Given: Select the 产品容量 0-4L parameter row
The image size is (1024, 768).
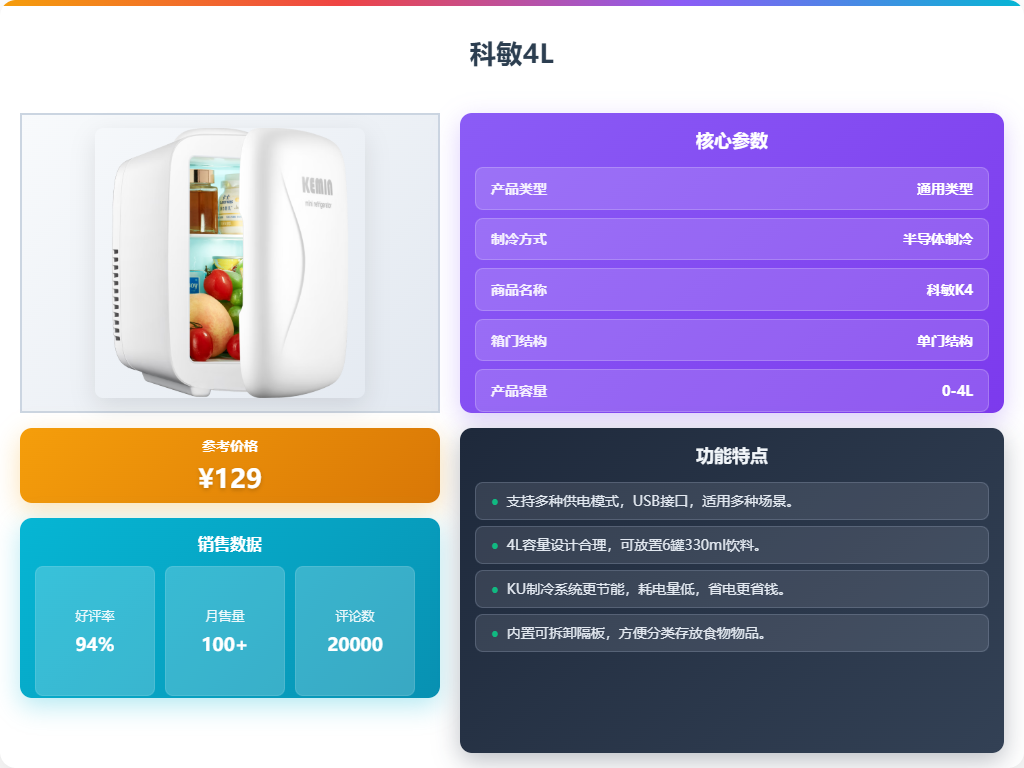Looking at the screenshot, I should [731, 391].
